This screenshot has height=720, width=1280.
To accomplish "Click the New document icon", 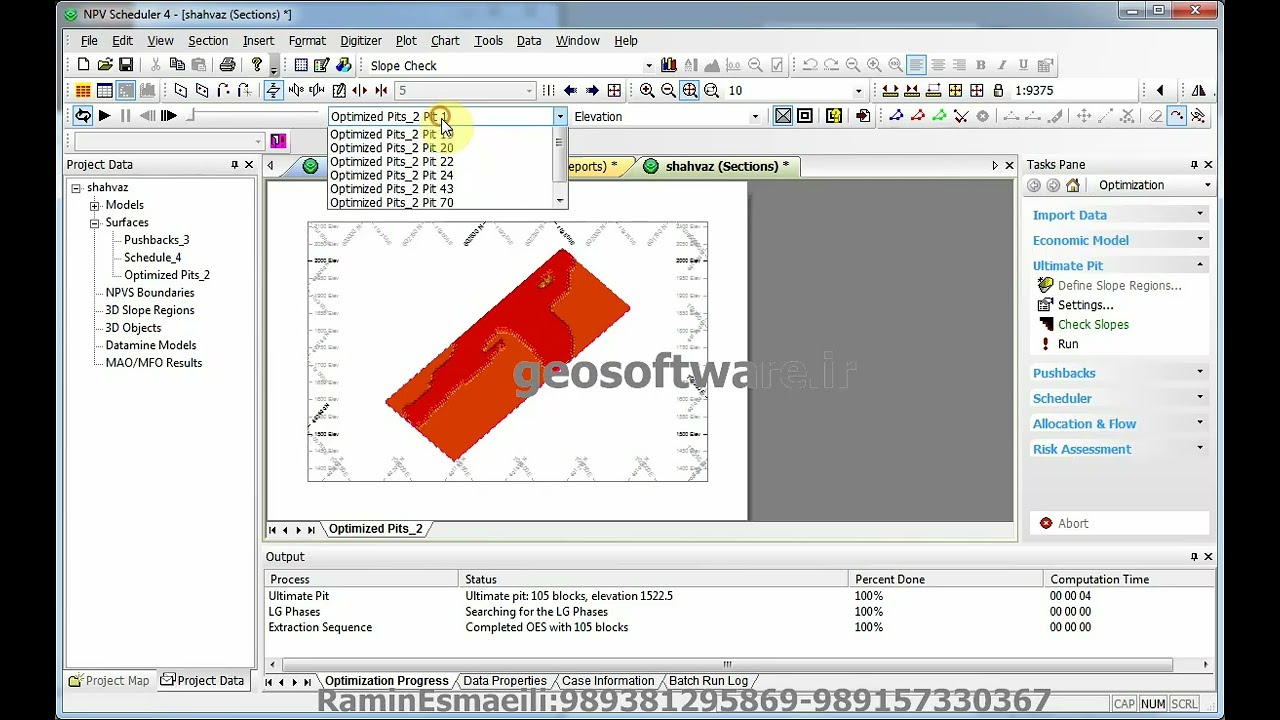I will (x=83, y=65).
